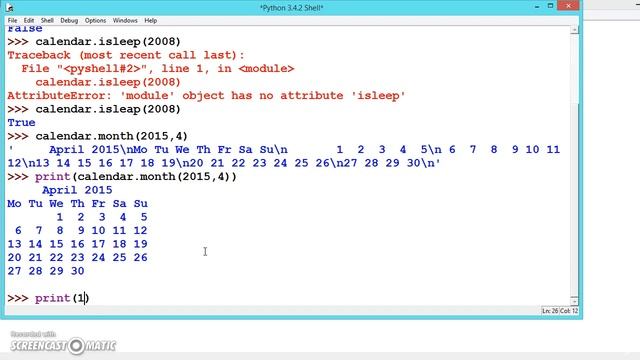Open the Debug menu
The height and width of the screenshot is (360, 640).
click(69, 20)
